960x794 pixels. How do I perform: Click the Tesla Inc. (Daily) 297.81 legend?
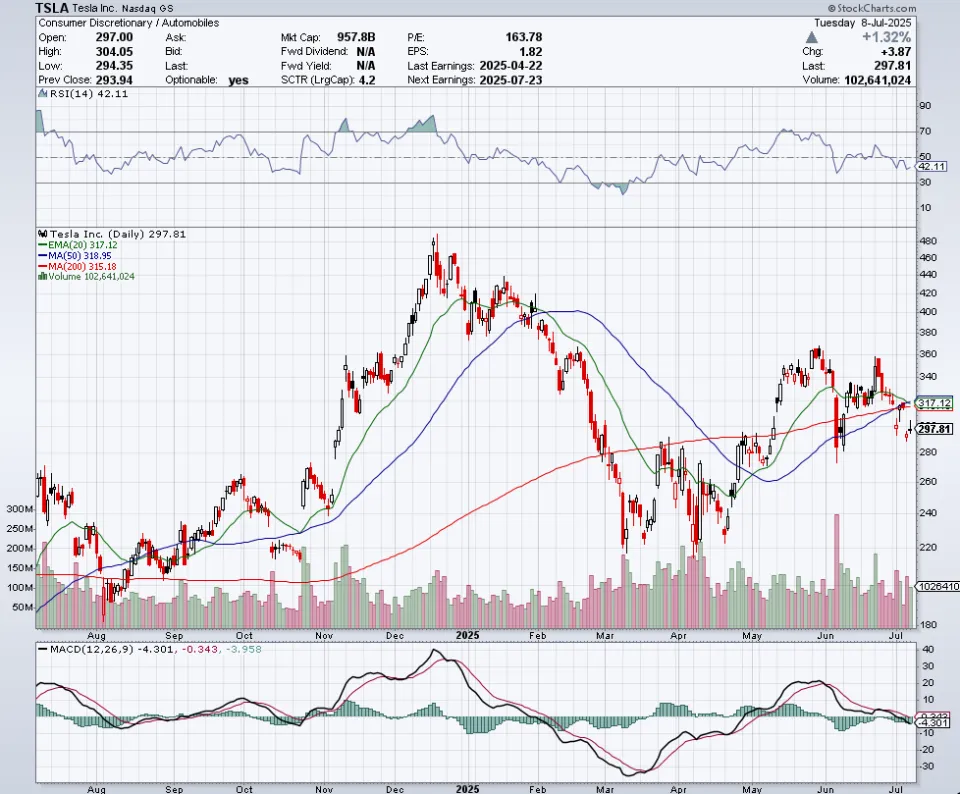coord(118,234)
